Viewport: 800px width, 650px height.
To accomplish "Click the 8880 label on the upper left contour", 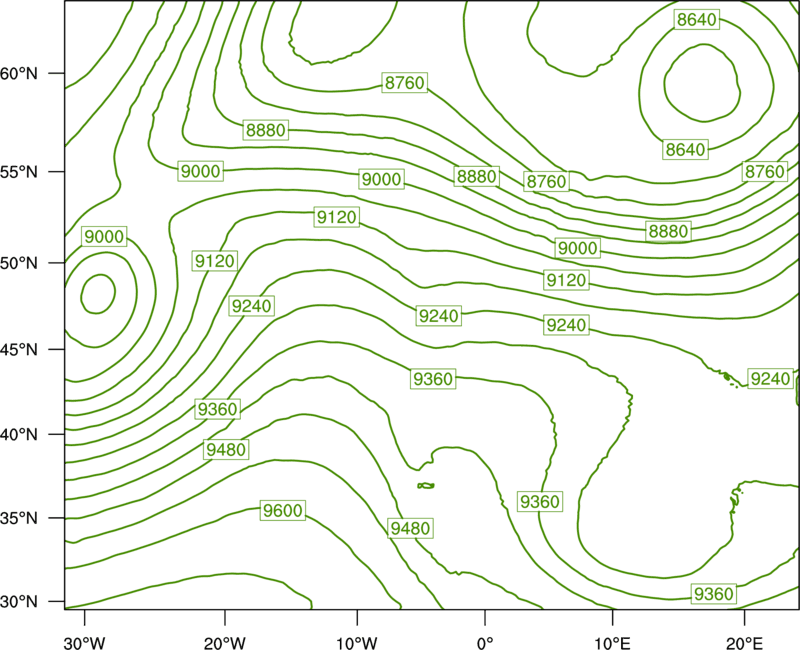I will coord(266,130).
